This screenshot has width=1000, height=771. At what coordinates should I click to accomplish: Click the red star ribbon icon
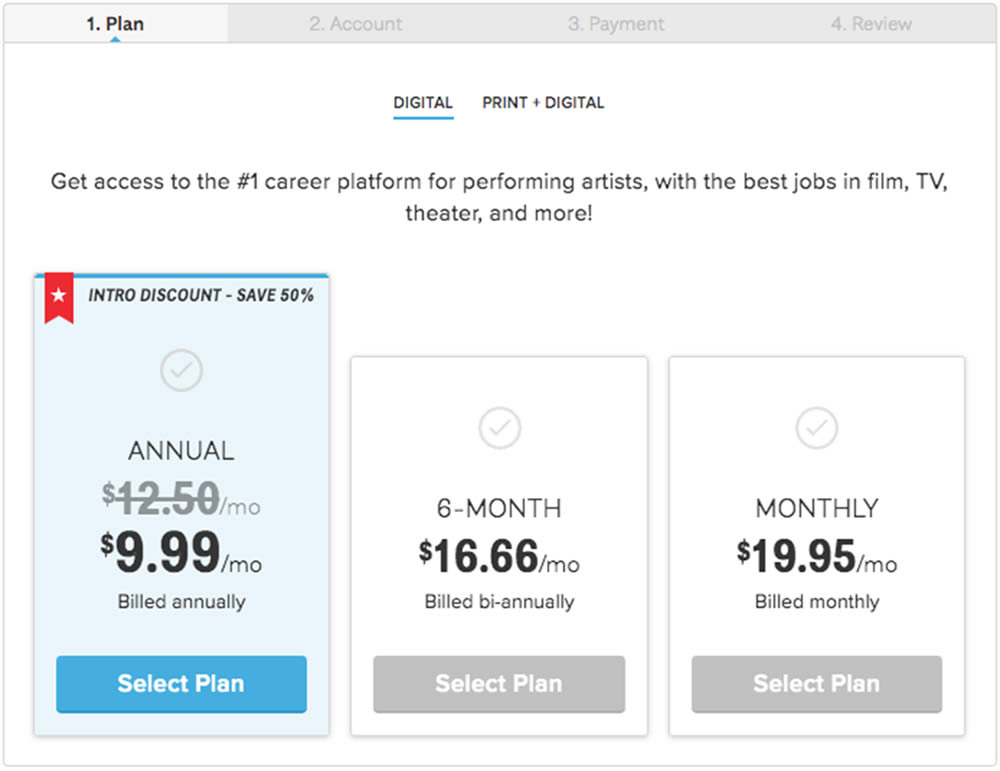pos(59,298)
